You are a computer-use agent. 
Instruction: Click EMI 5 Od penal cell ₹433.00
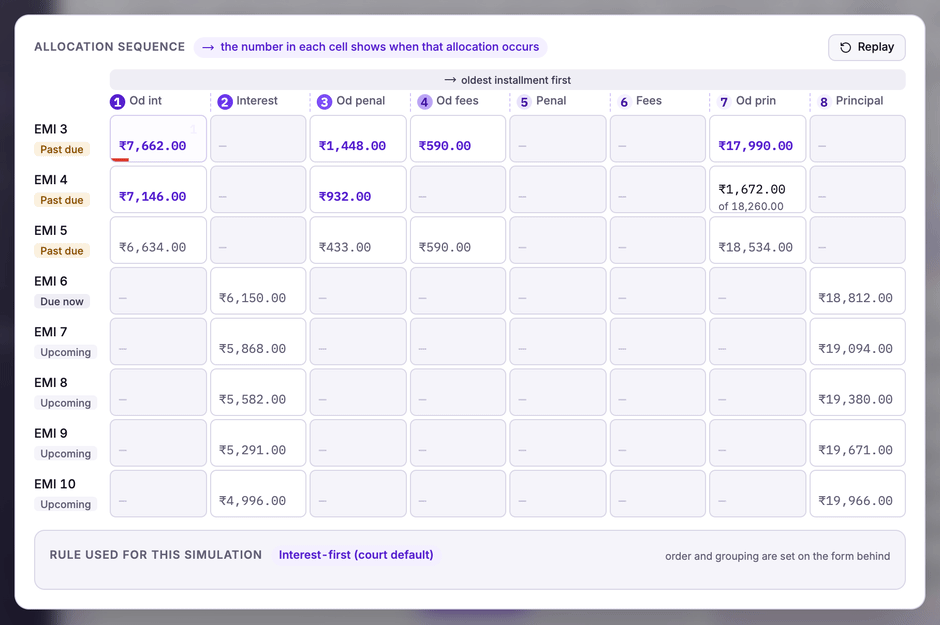[x=358, y=240]
